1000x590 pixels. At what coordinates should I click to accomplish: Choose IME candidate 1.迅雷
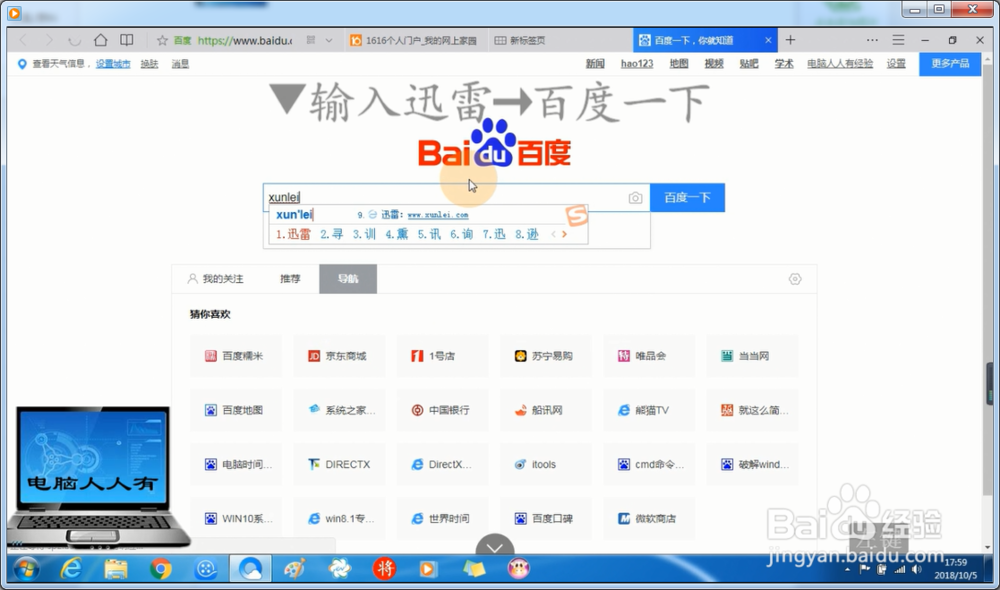coord(293,234)
